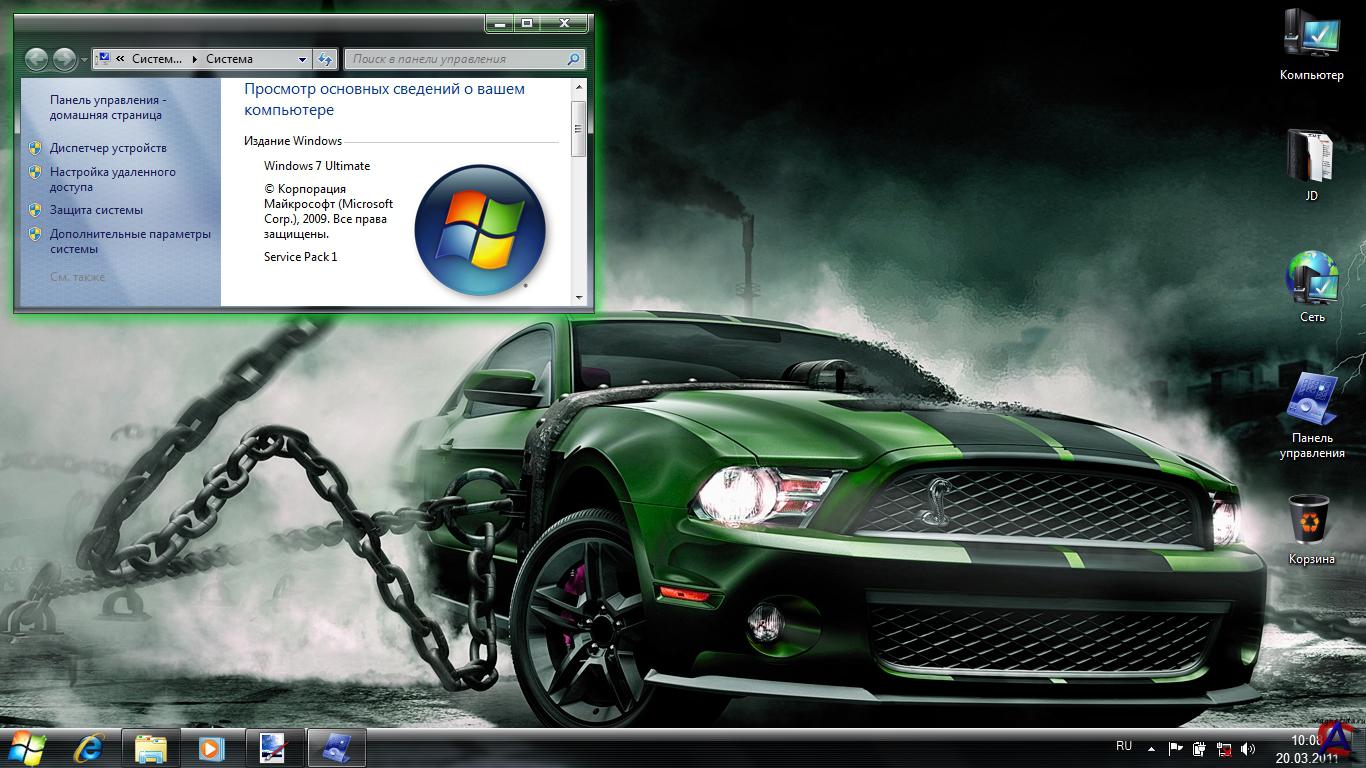Click Защита системы in the sidebar
The image size is (1366, 768).
click(x=96, y=210)
